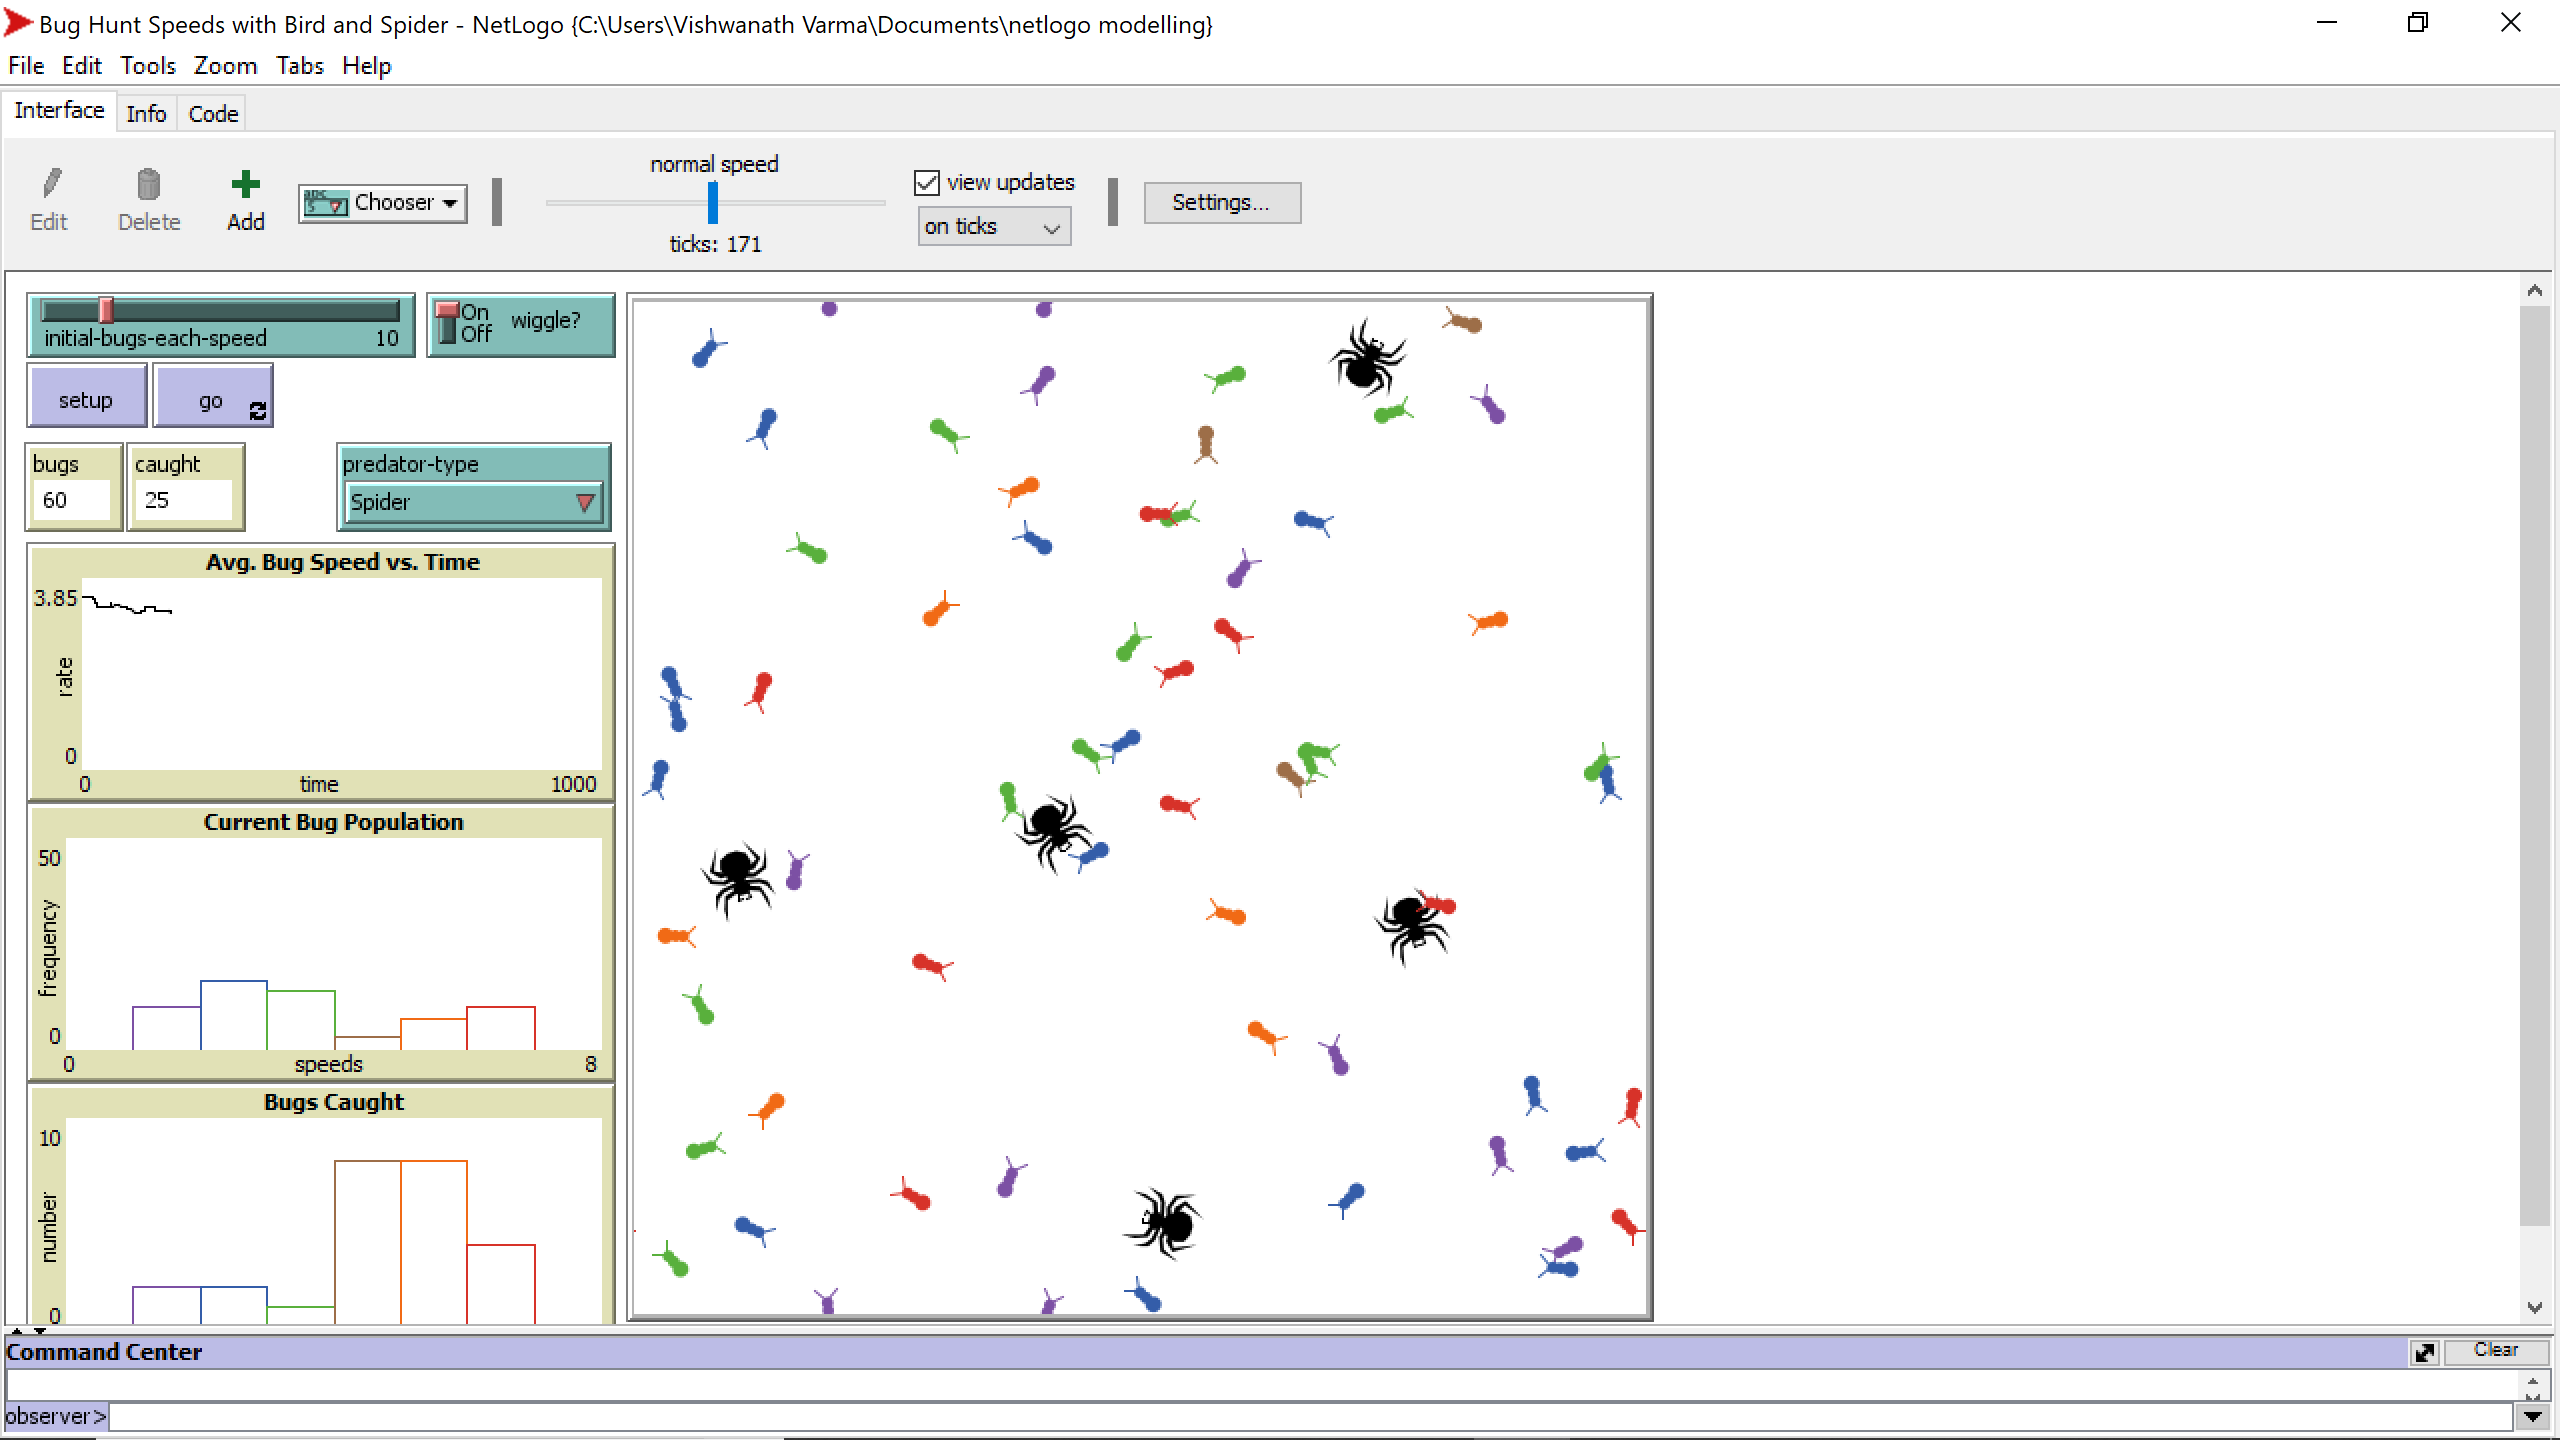Detach the Command Center using its arrow icon
Viewport: 2560px width, 1440px height.
coord(2424,1352)
